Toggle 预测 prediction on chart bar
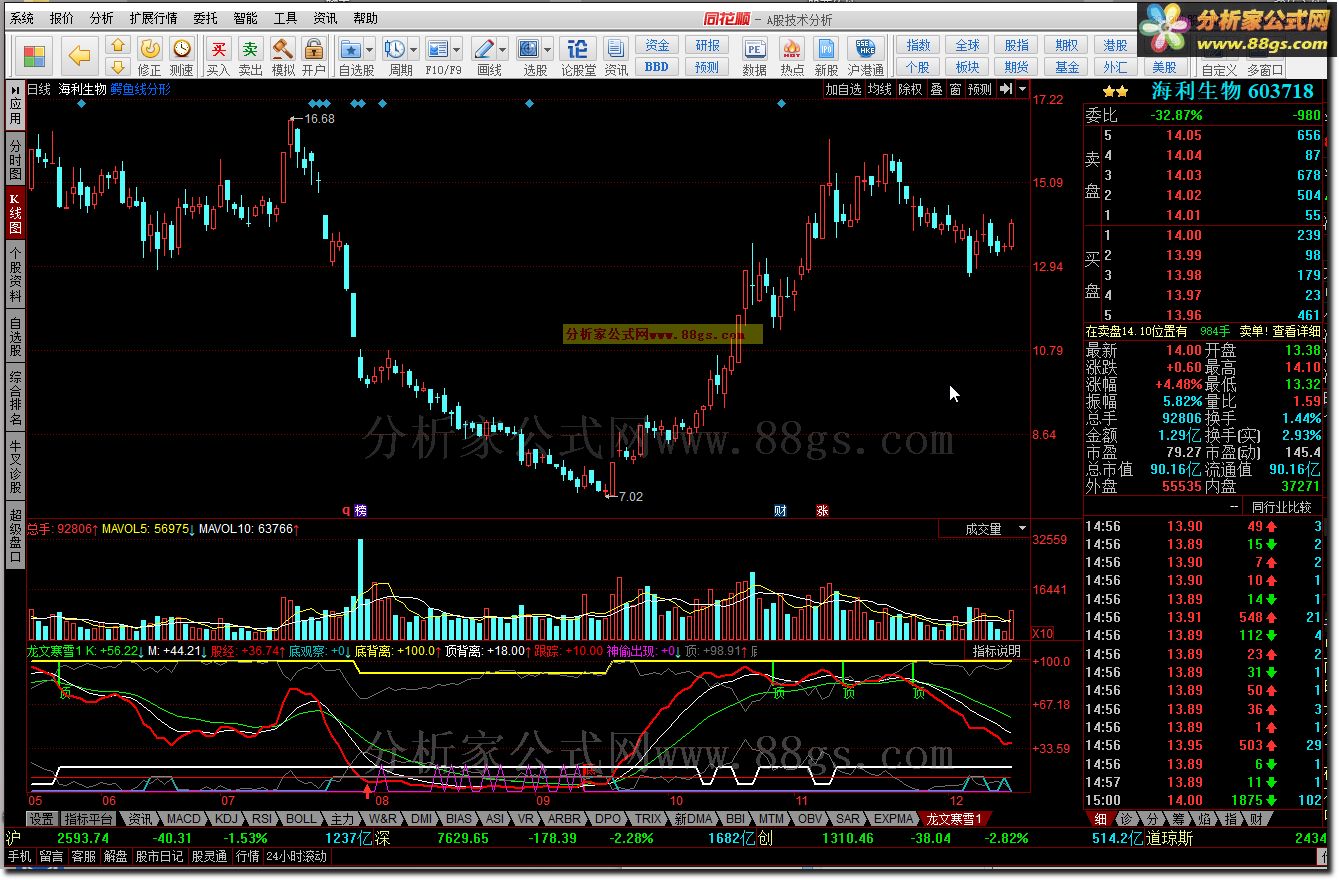The image size is (1339, 880). point(980,89)
